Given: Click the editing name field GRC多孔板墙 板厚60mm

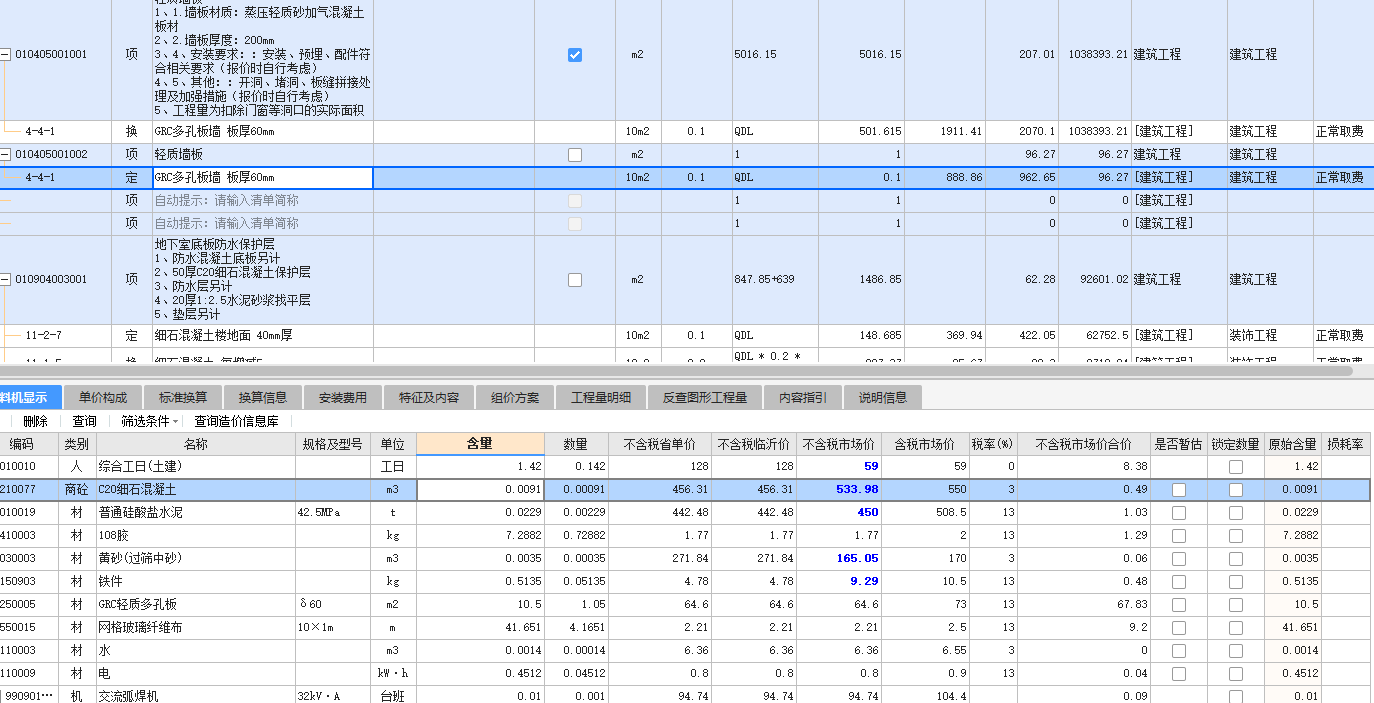Looking at the screenshot, I should point(262,178).
